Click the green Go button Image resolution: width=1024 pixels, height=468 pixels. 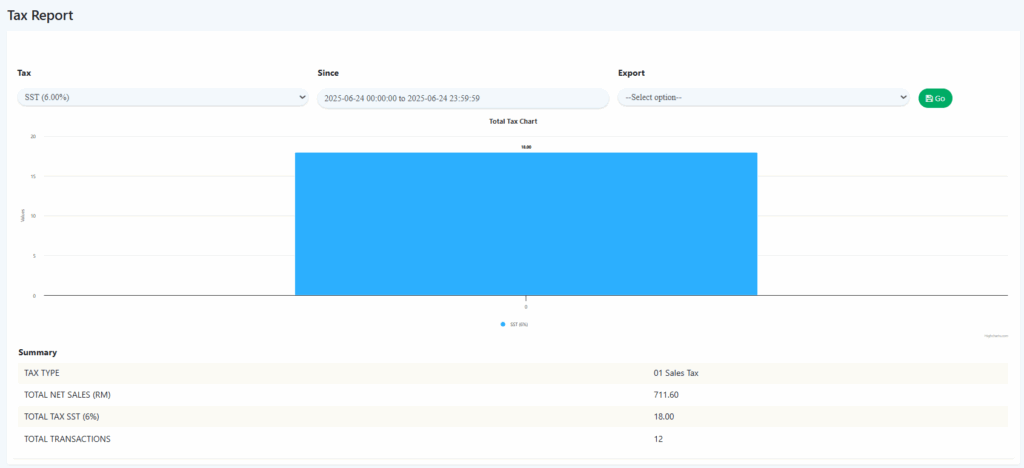click(935, 98)
